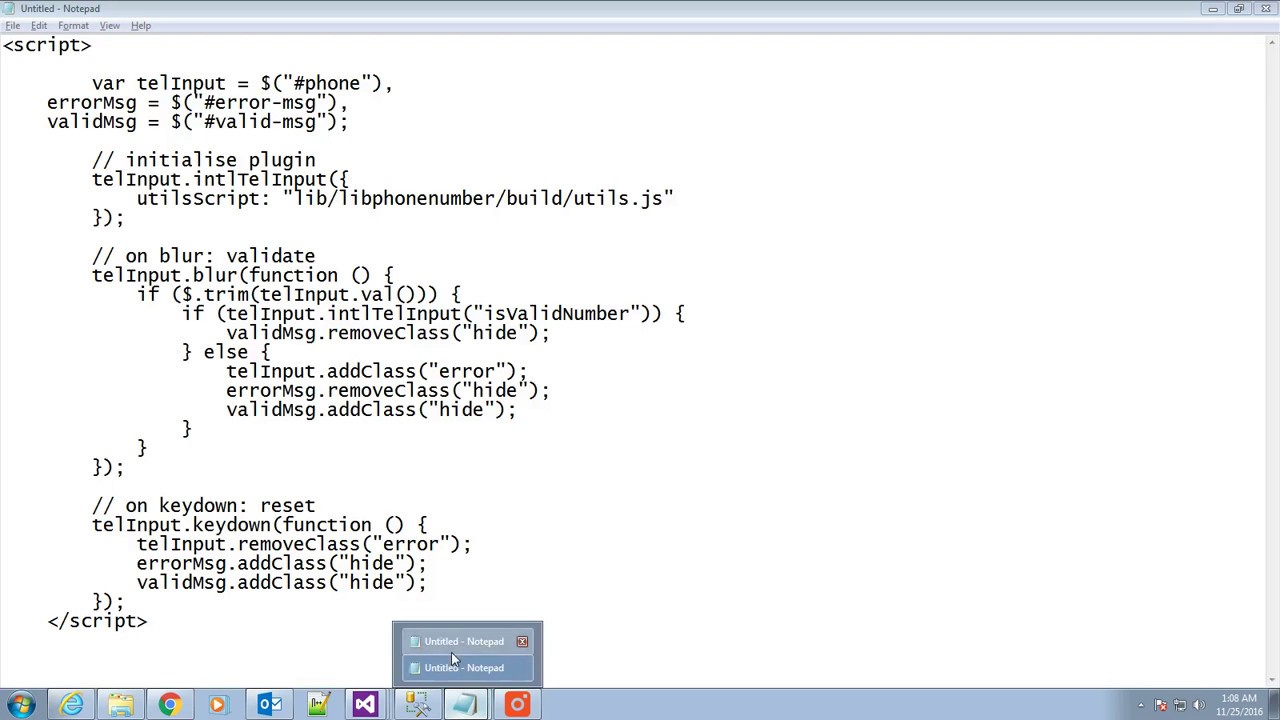1280x720 pixels.
Task: Click the Notepad taskbar icon
Action: [x=466, y=705]
